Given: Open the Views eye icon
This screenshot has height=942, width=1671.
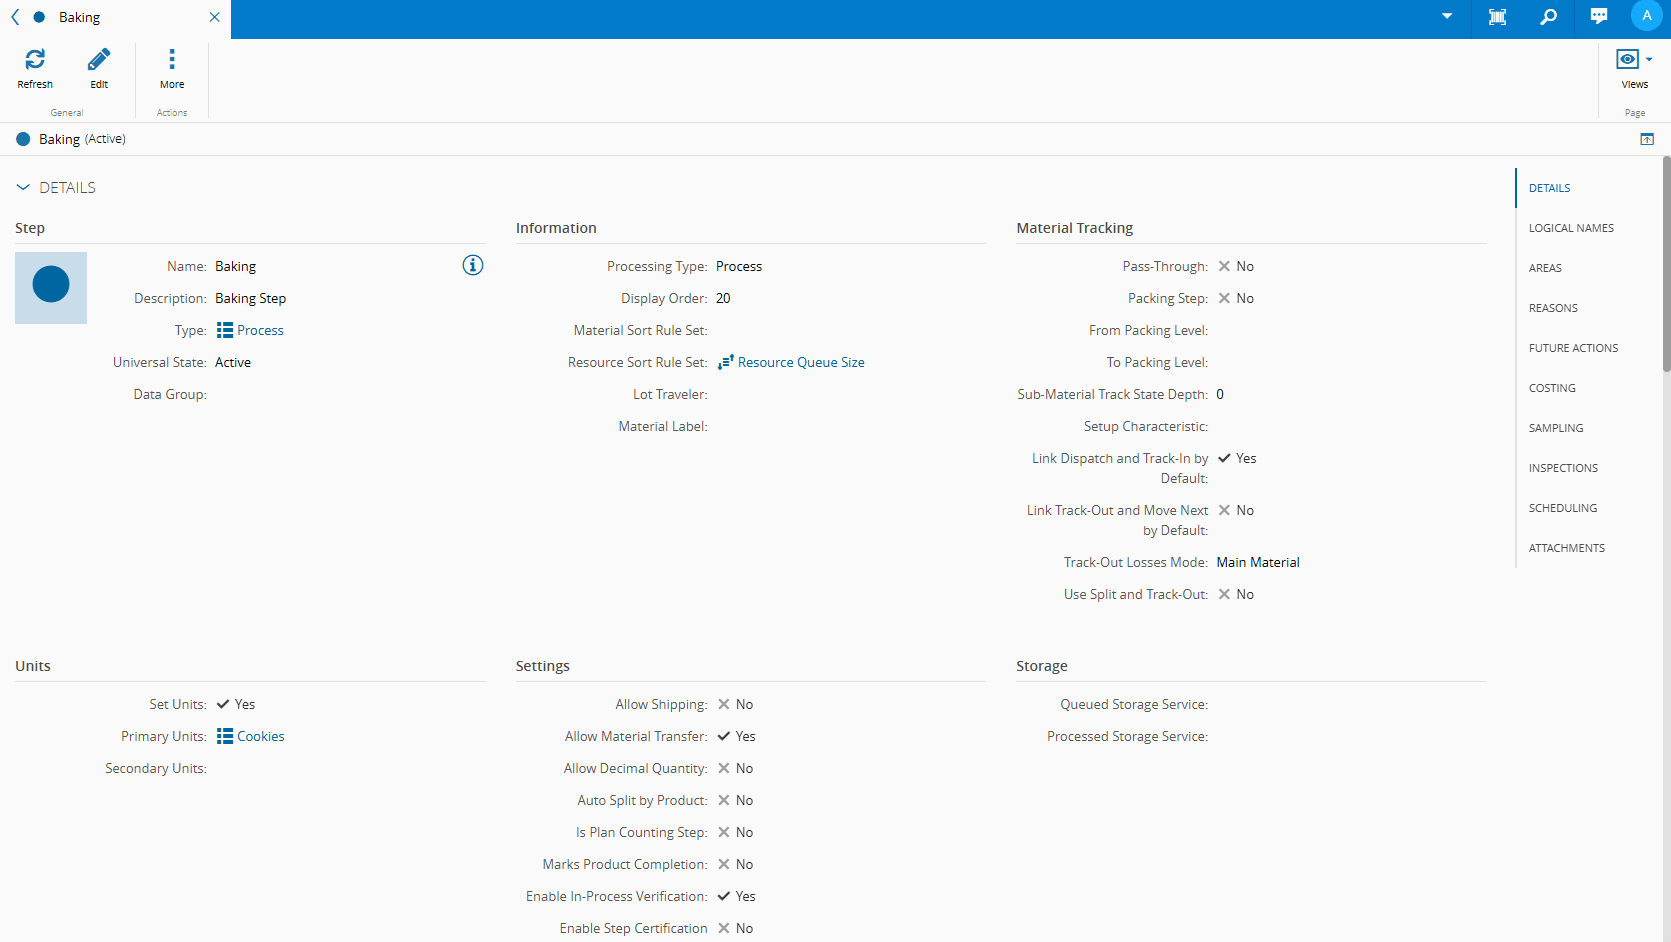Looking at the screenshot, I should (1627, 59).
